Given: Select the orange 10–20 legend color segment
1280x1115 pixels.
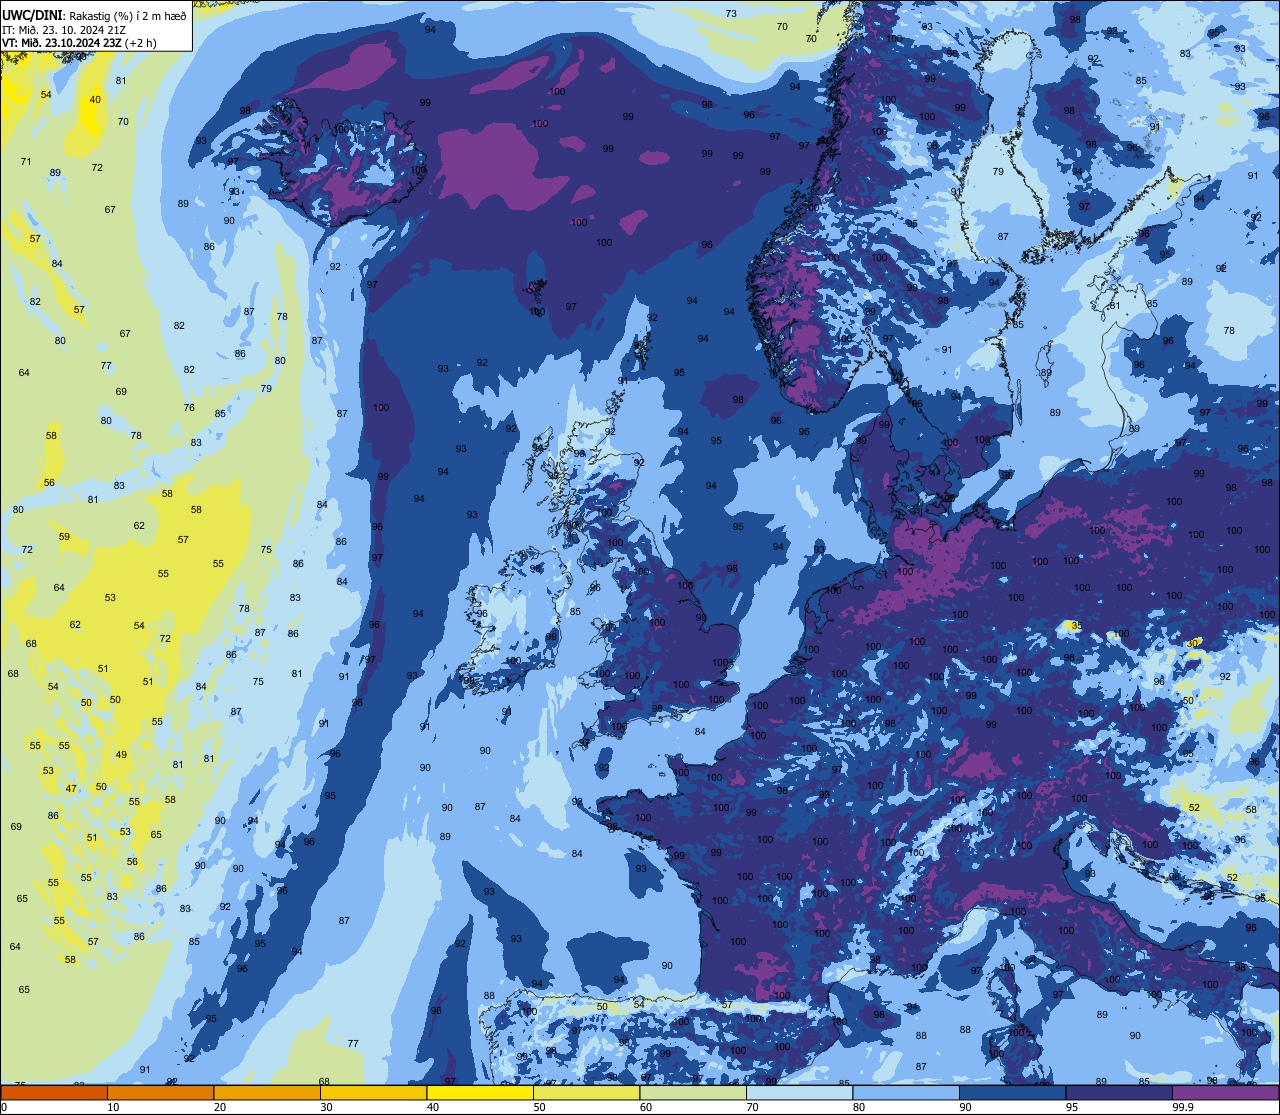Looking at the screenshot, I should point(160,1092).
